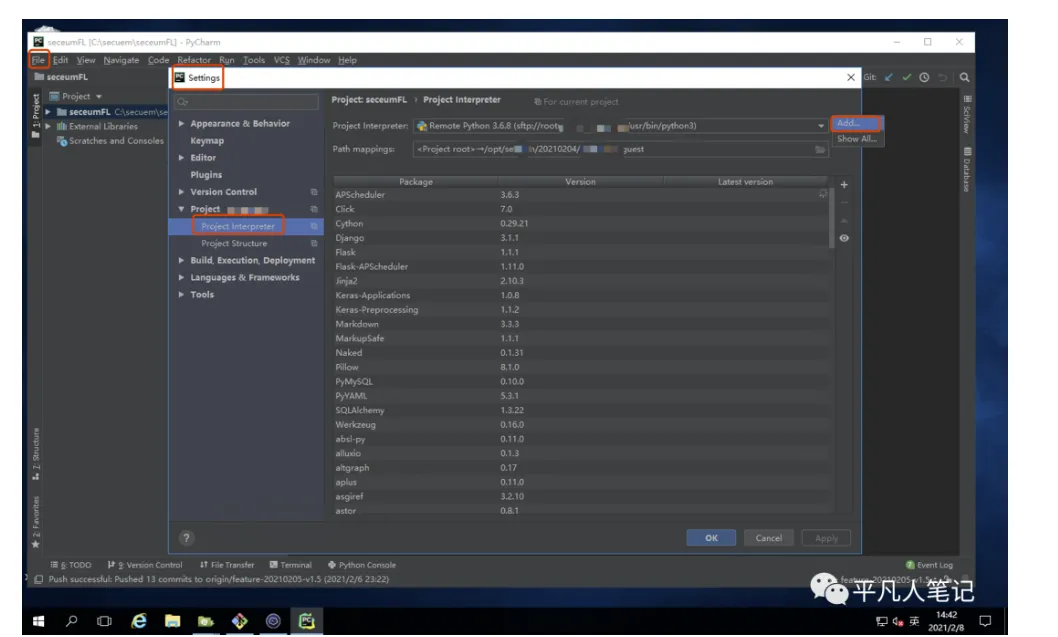The height and width of the screenshot is (637, 1058).
Task: Open the Project view dropdown in sidebar
Action: 99,96
